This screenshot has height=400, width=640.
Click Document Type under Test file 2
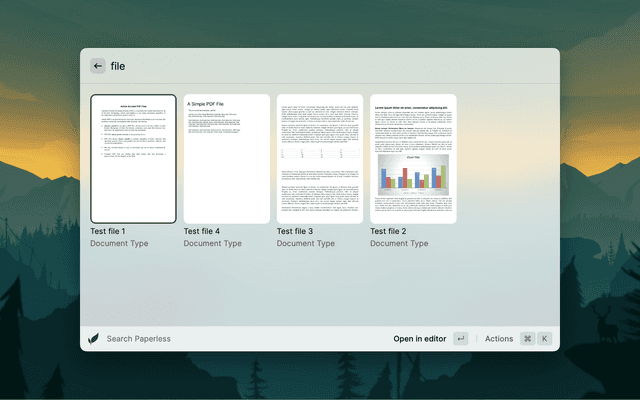(x=399, y=243)
